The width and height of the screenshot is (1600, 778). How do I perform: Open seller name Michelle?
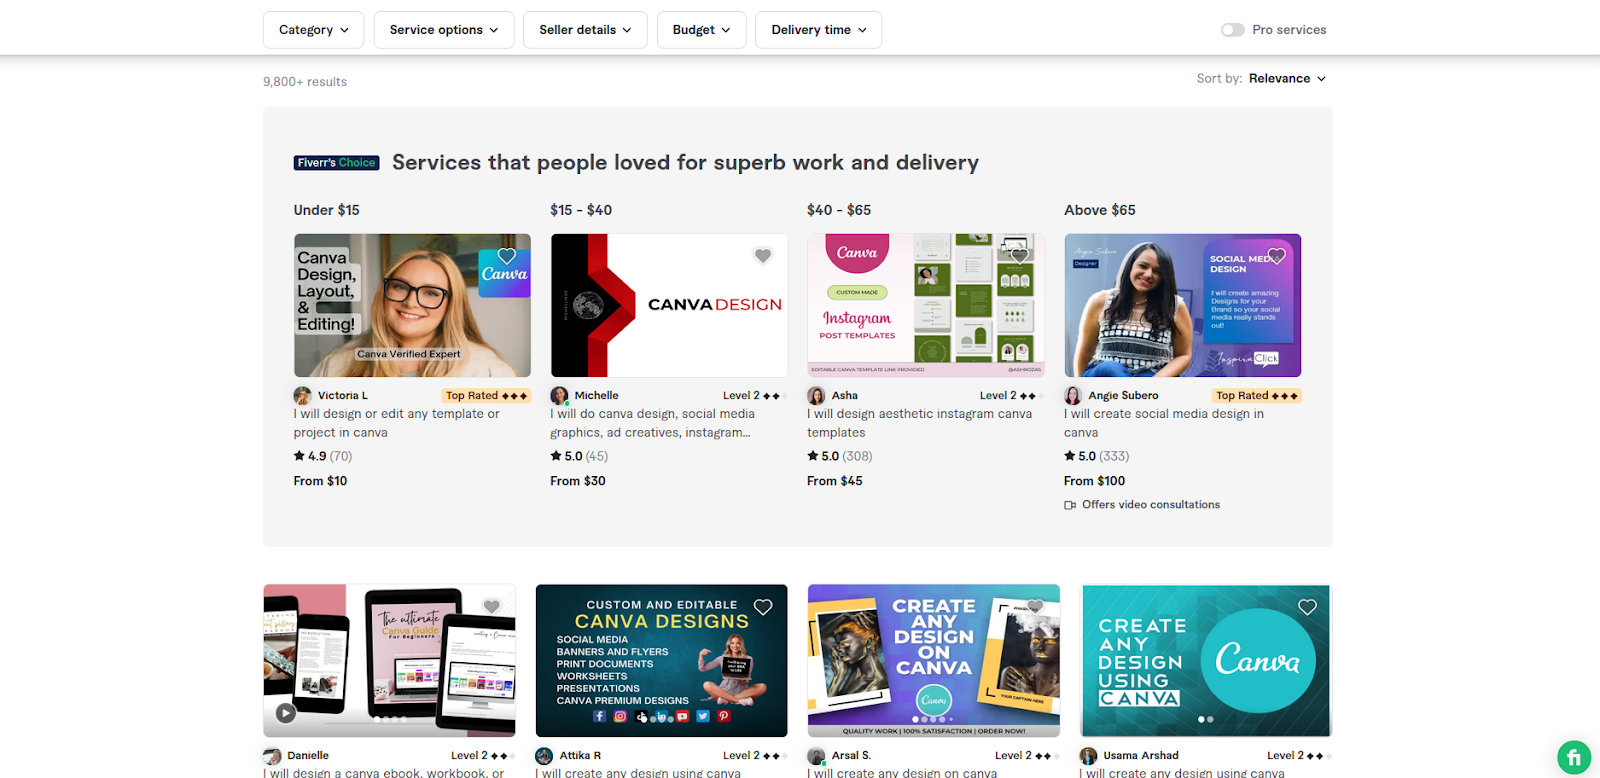[x=597, y=396]
